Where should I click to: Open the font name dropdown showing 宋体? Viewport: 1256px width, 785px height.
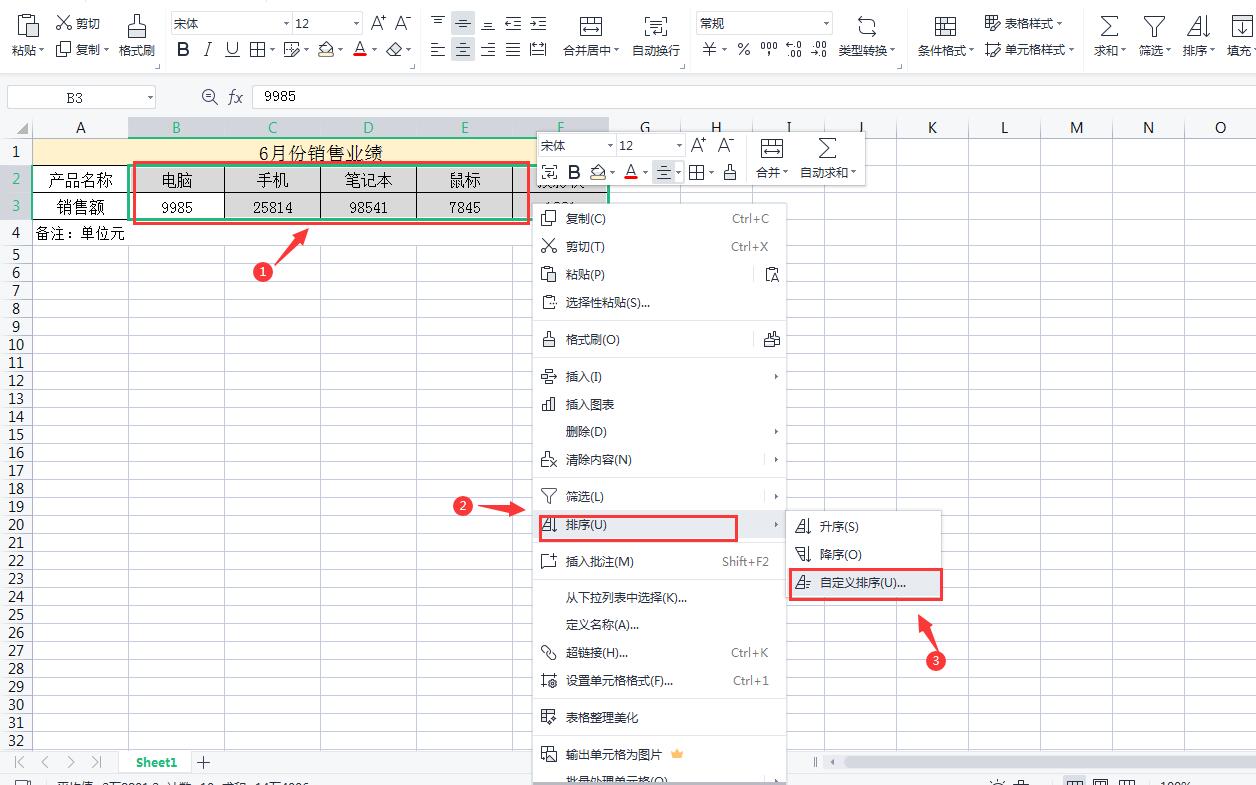[x=230, y=21]
